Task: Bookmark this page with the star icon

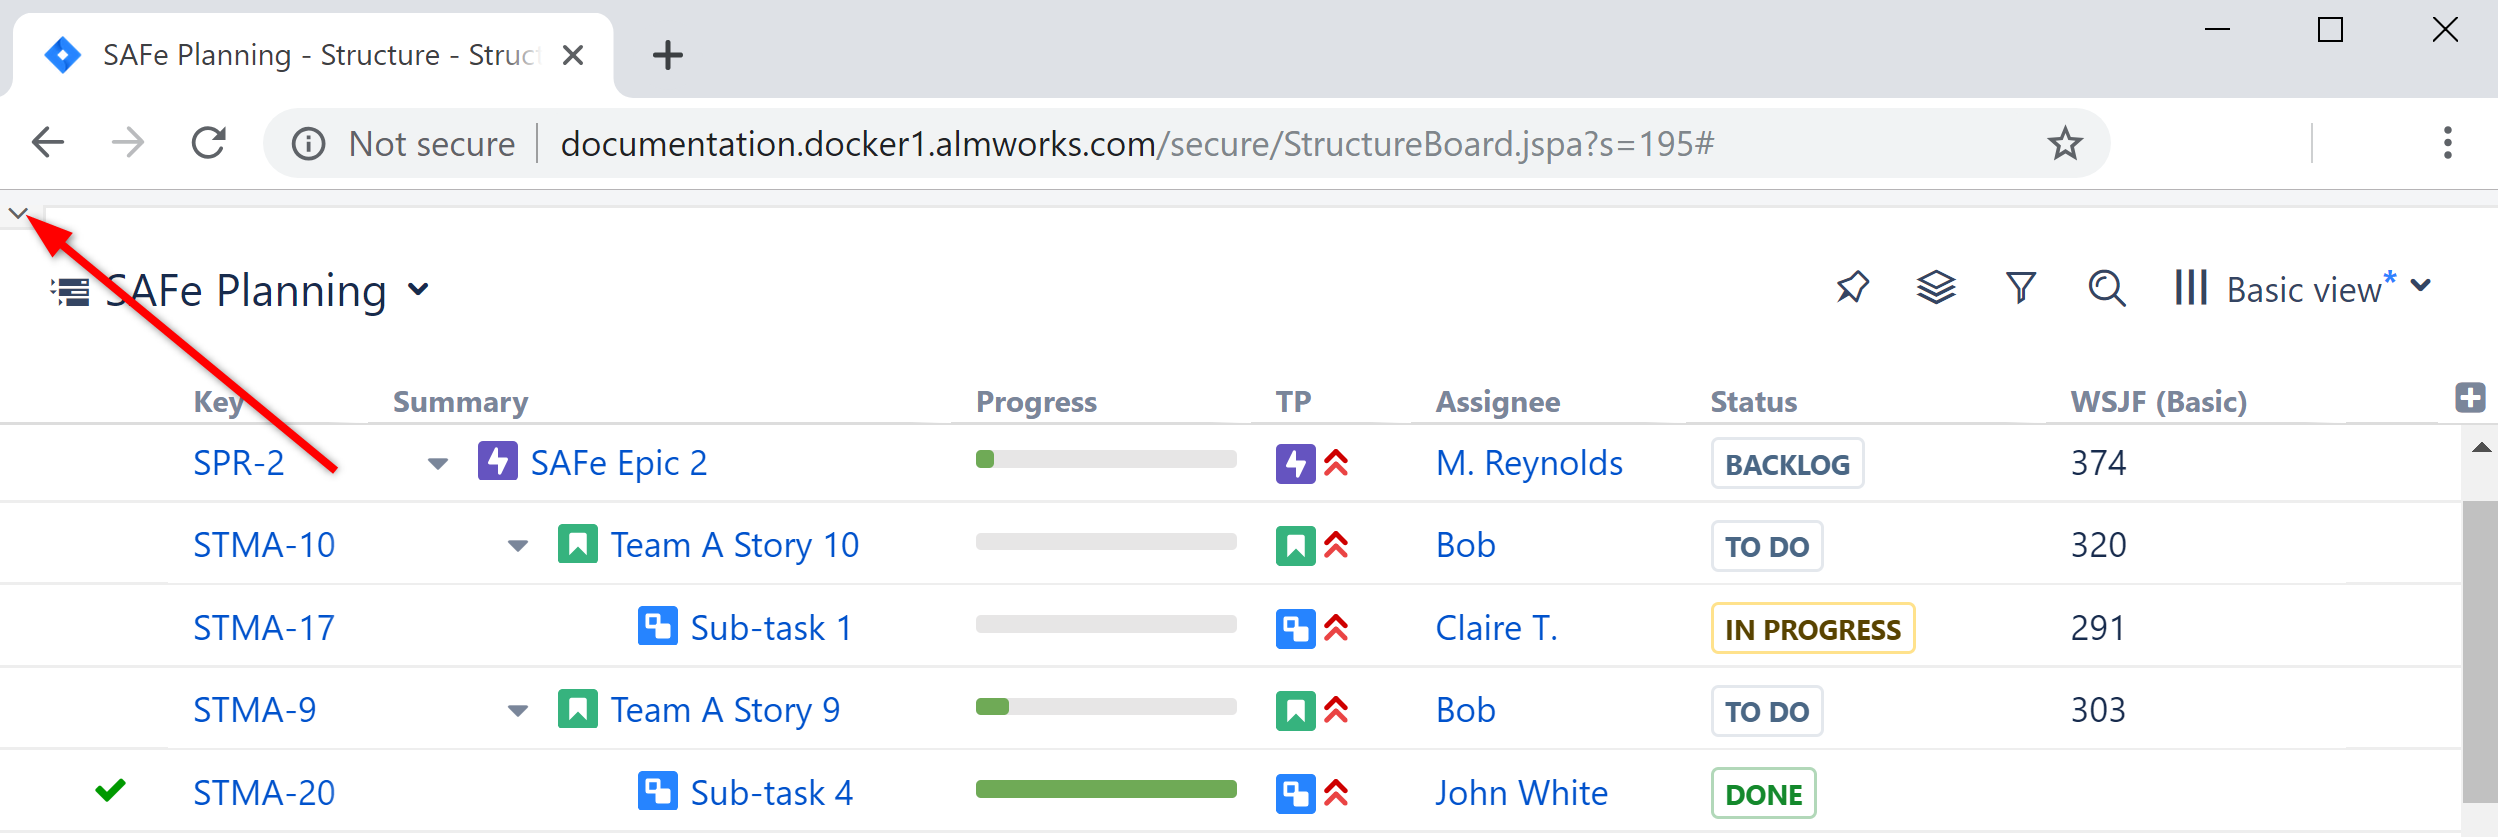Action: 2064,144
